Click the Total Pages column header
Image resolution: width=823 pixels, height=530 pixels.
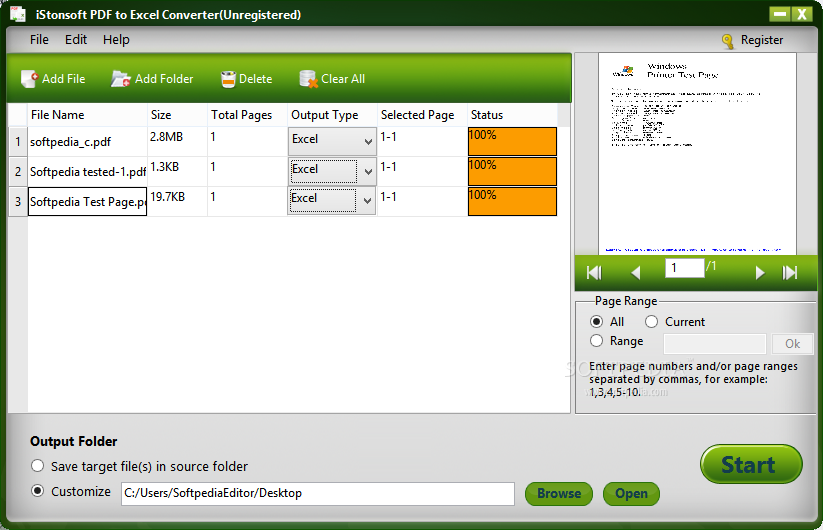248,115
